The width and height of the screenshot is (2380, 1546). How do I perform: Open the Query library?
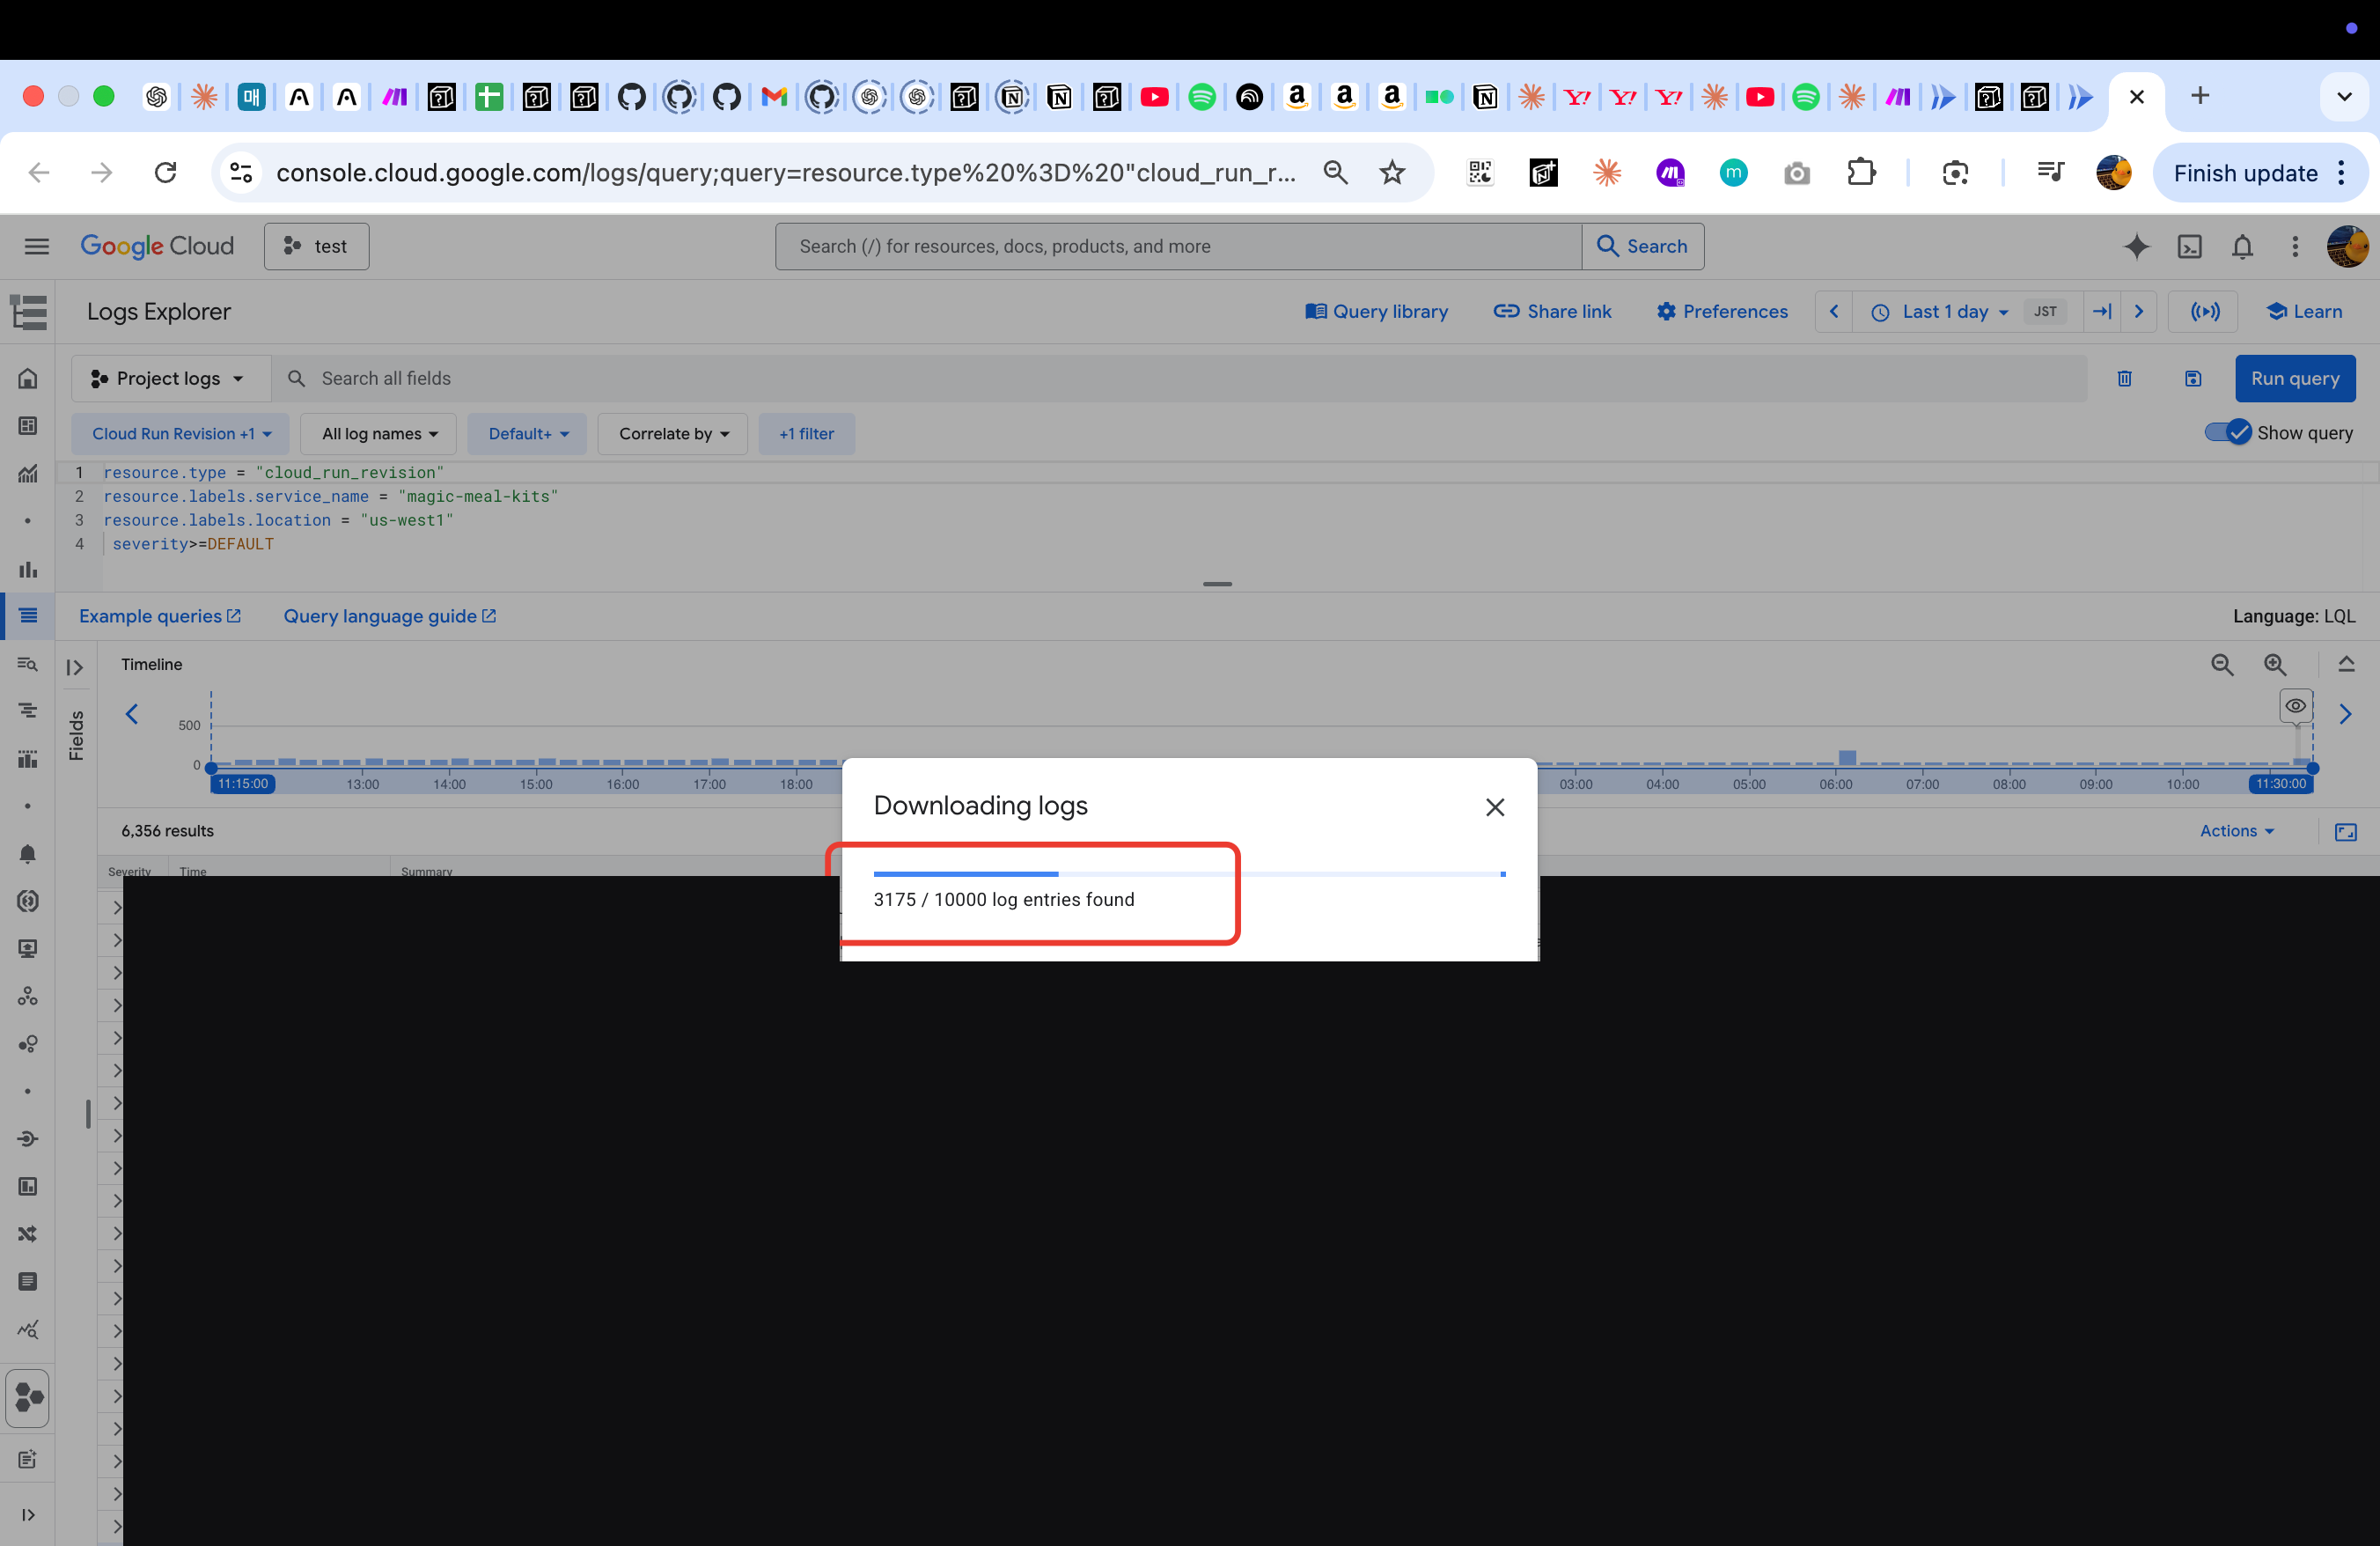(x=1376, y=311)
